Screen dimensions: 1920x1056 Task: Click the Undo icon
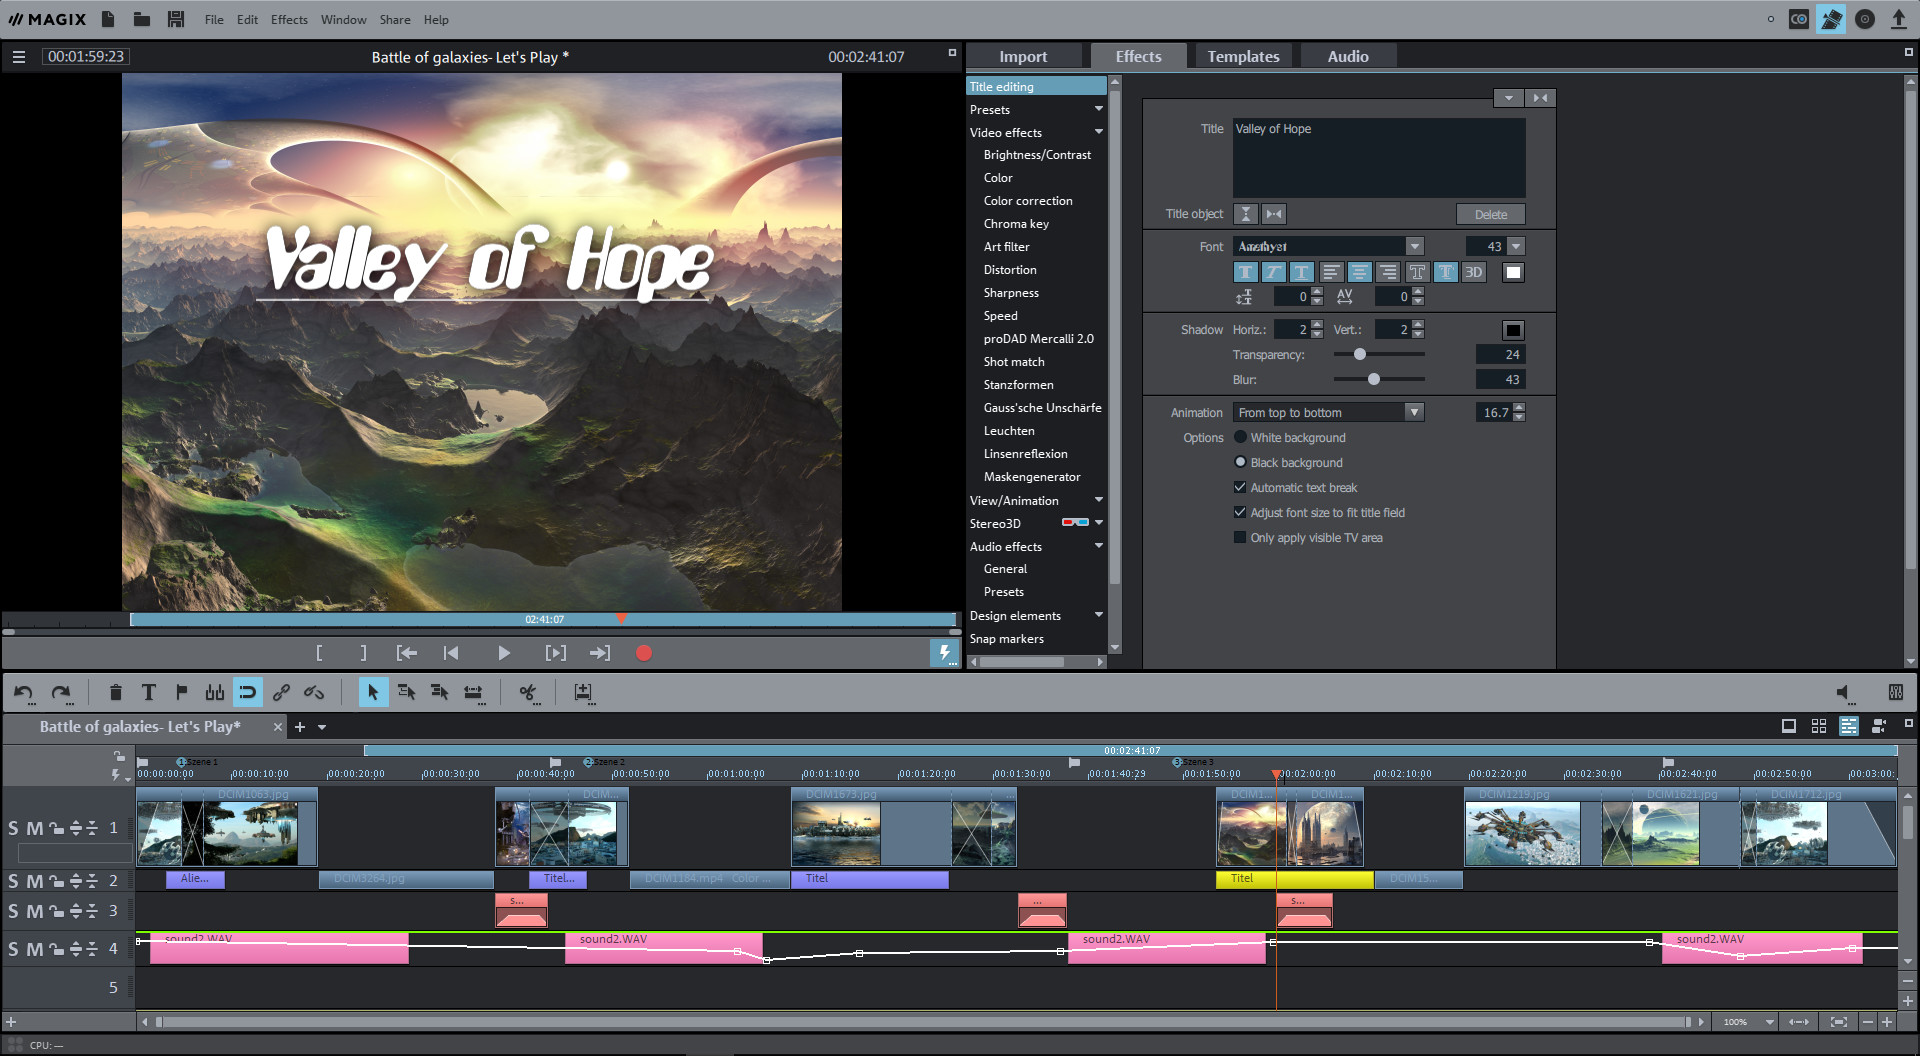24,692
